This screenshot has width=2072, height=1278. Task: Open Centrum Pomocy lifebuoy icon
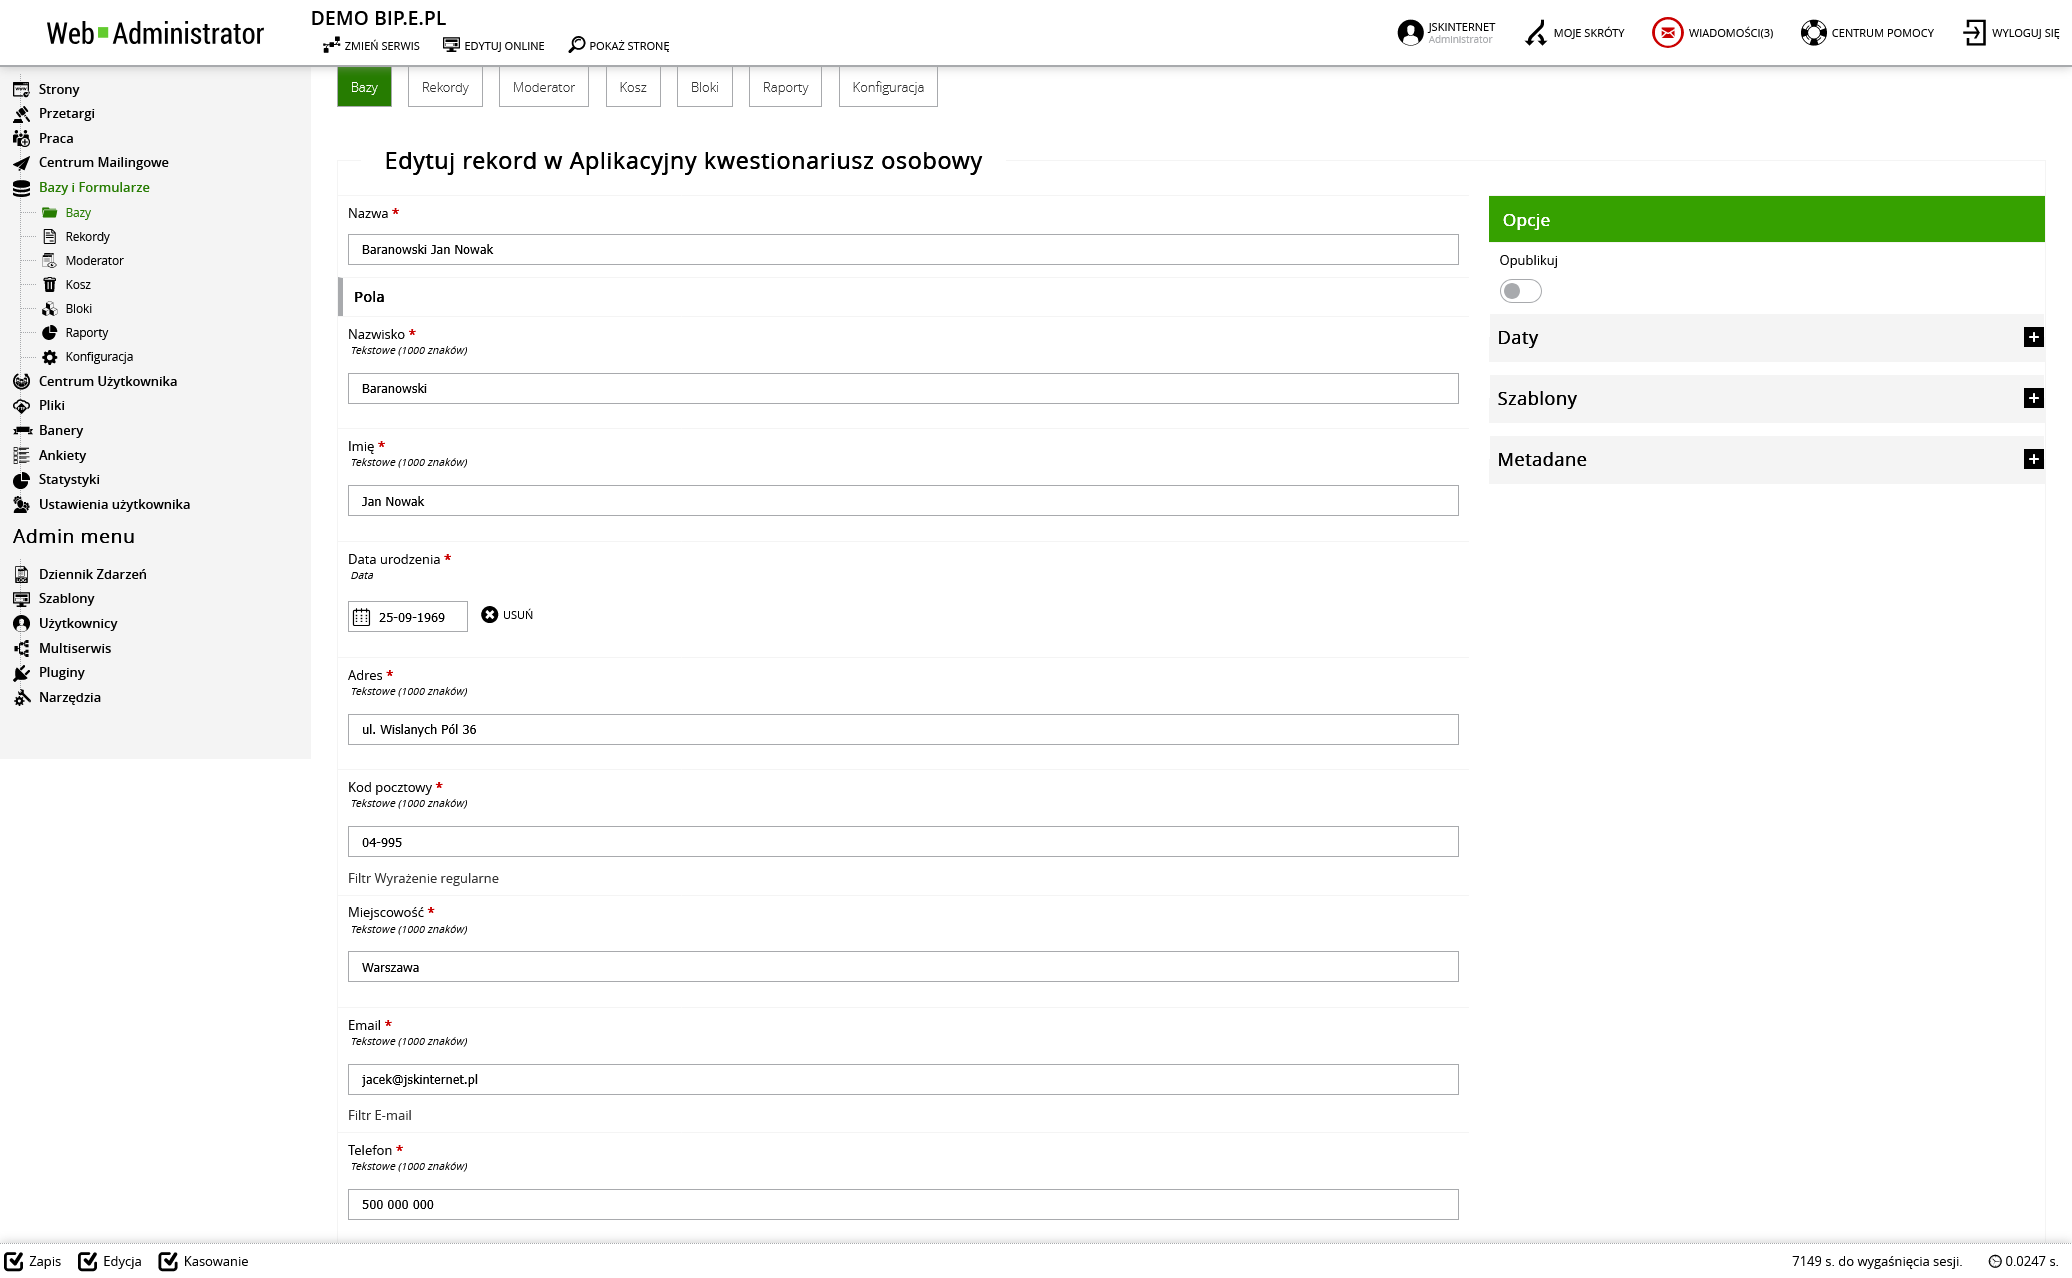(1813, 33)
